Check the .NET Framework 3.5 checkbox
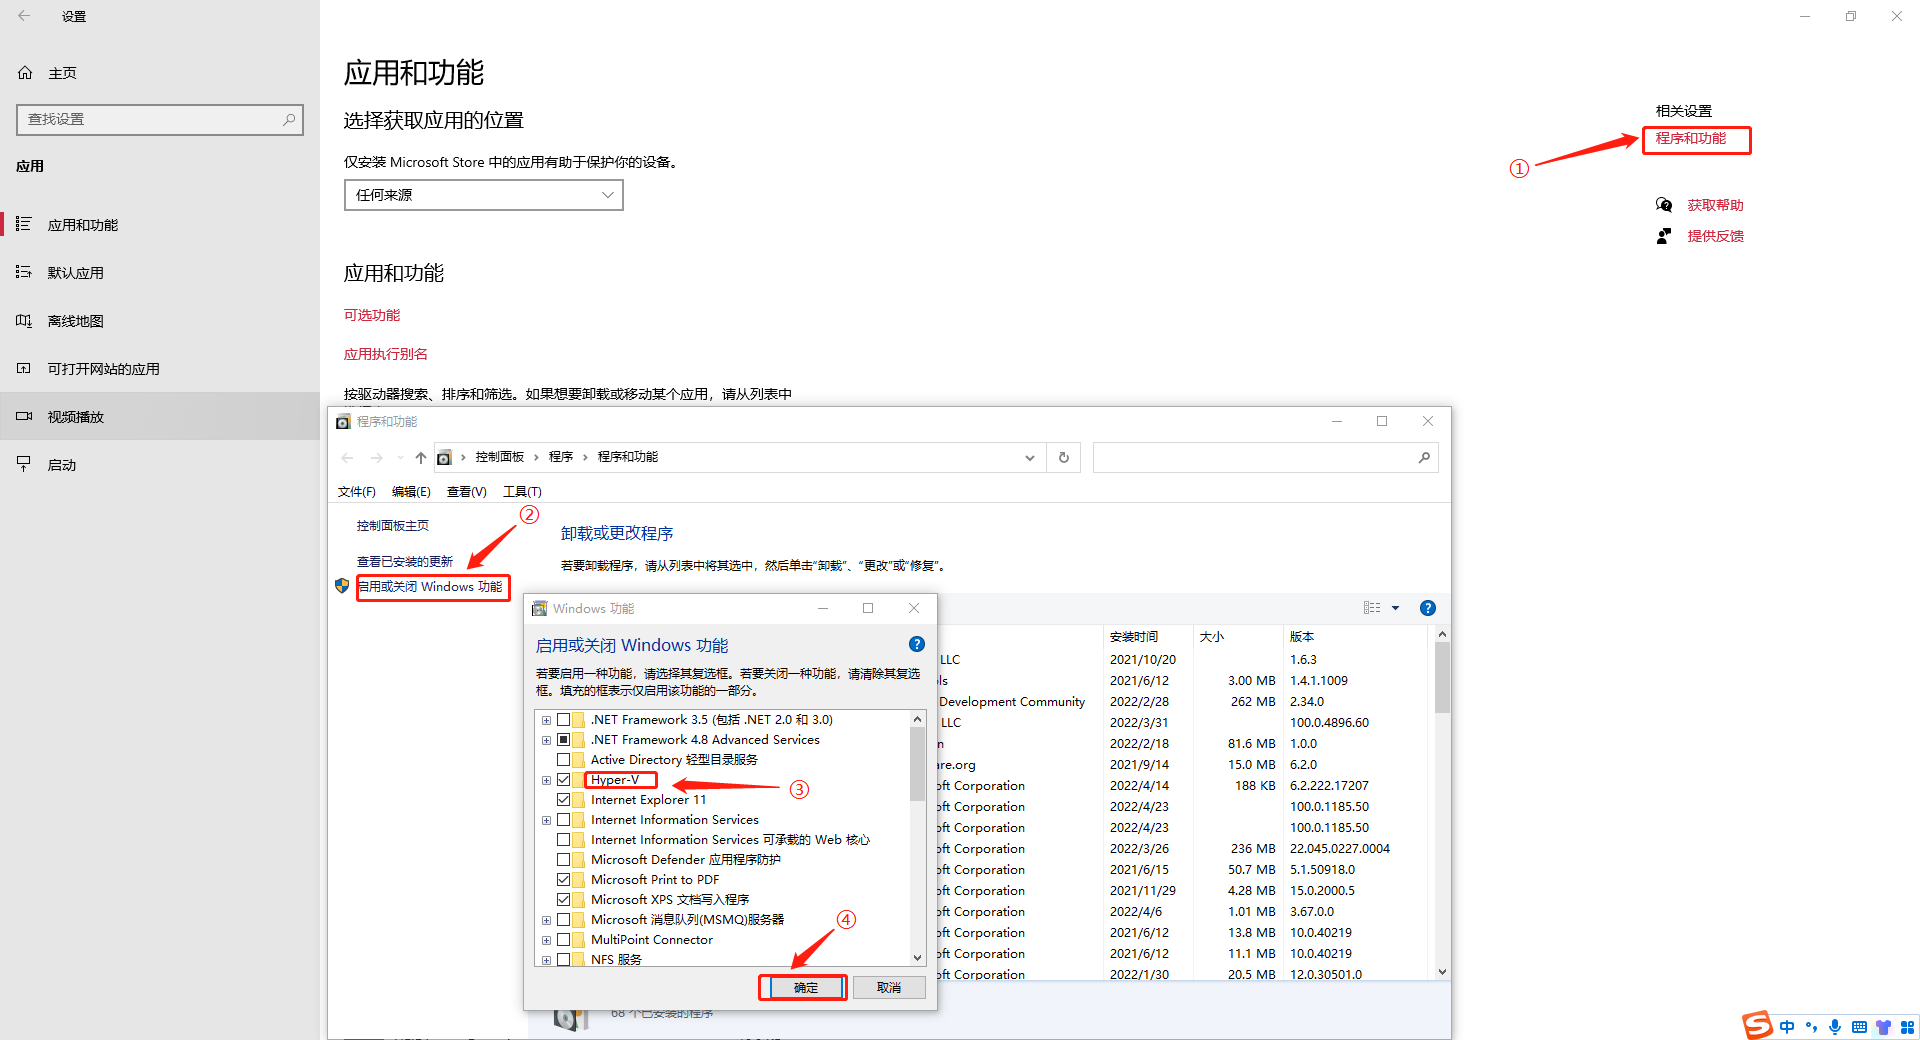This screenshot has width=1920, height=1040. click(x=565, y=719)
